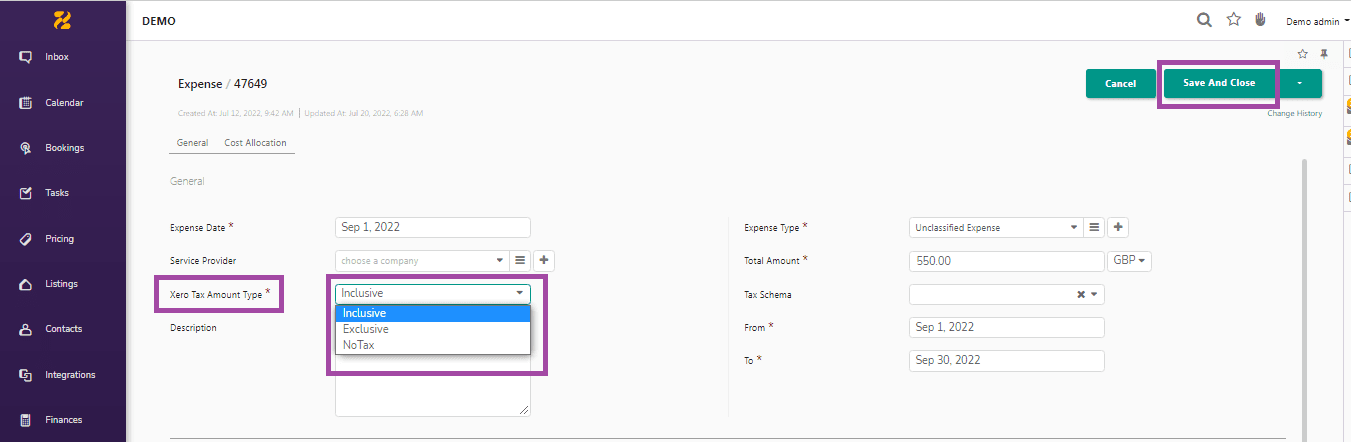Select Exclusive tax option

pos(432,329)
